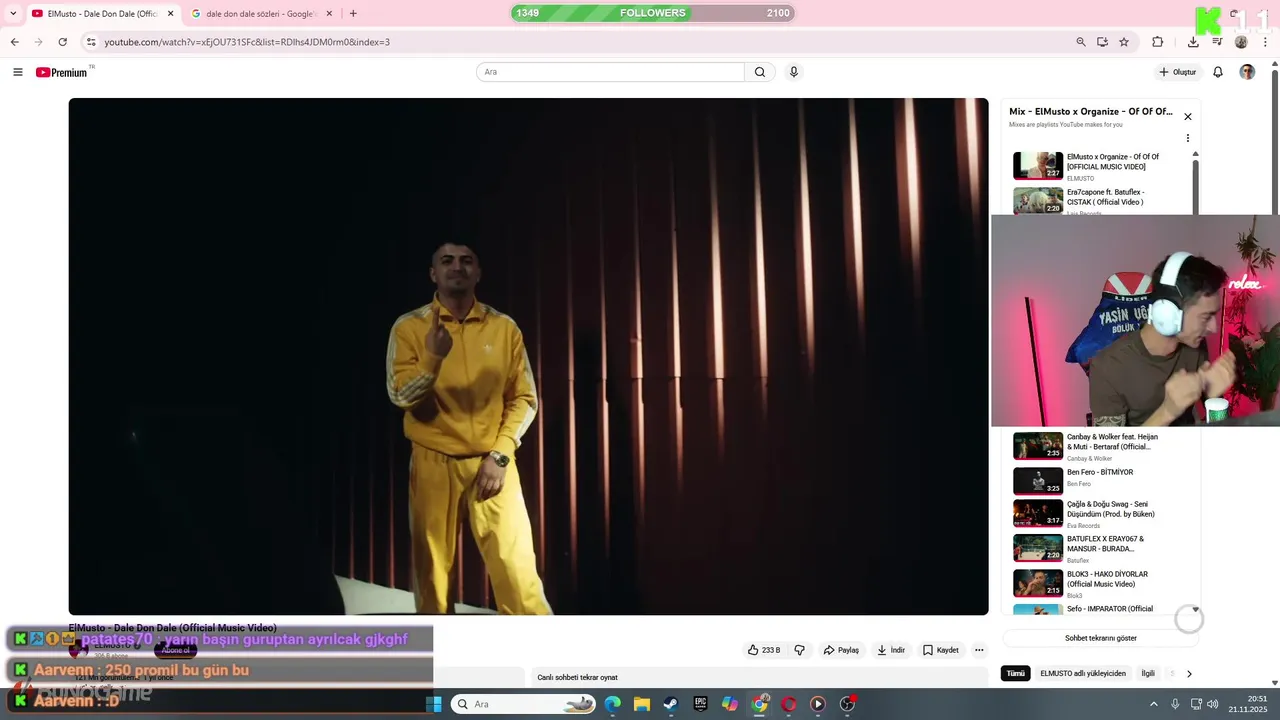This screenshot has width=1280, height=720.
Task: Open Chrome downloads icon
Action: (x=1193, y=42)
